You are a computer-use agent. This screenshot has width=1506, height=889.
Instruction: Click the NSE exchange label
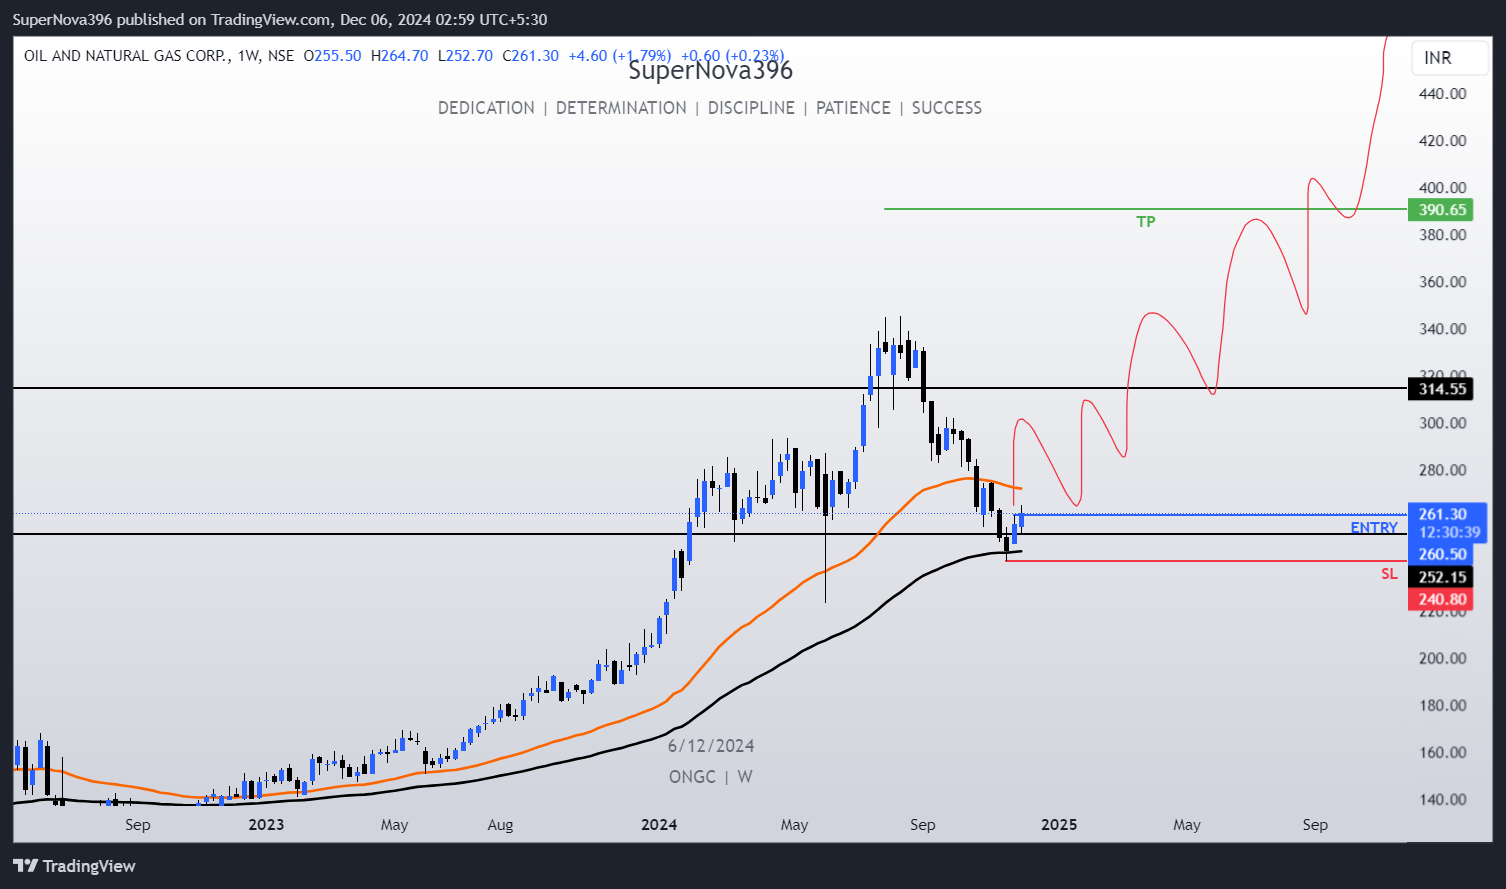(281, 56)
